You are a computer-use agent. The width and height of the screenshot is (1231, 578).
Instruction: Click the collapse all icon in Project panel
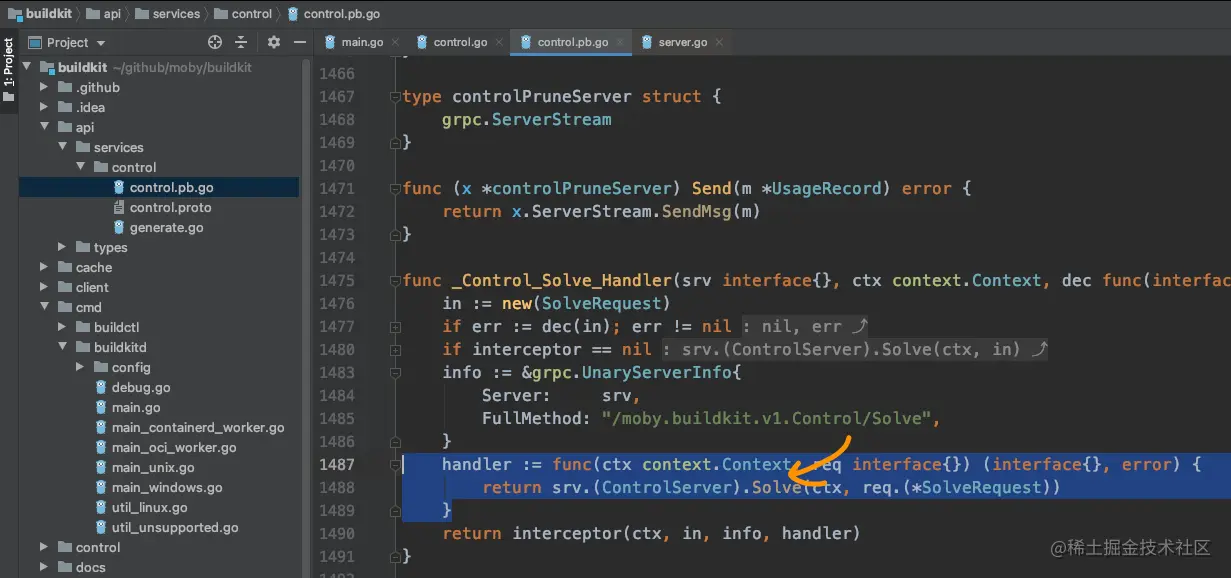pyautogui.click(x=241, y=42)
